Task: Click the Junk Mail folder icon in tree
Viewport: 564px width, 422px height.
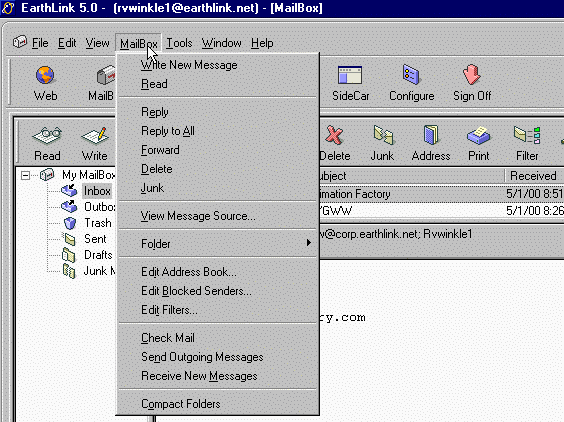Action: point(69,271)
